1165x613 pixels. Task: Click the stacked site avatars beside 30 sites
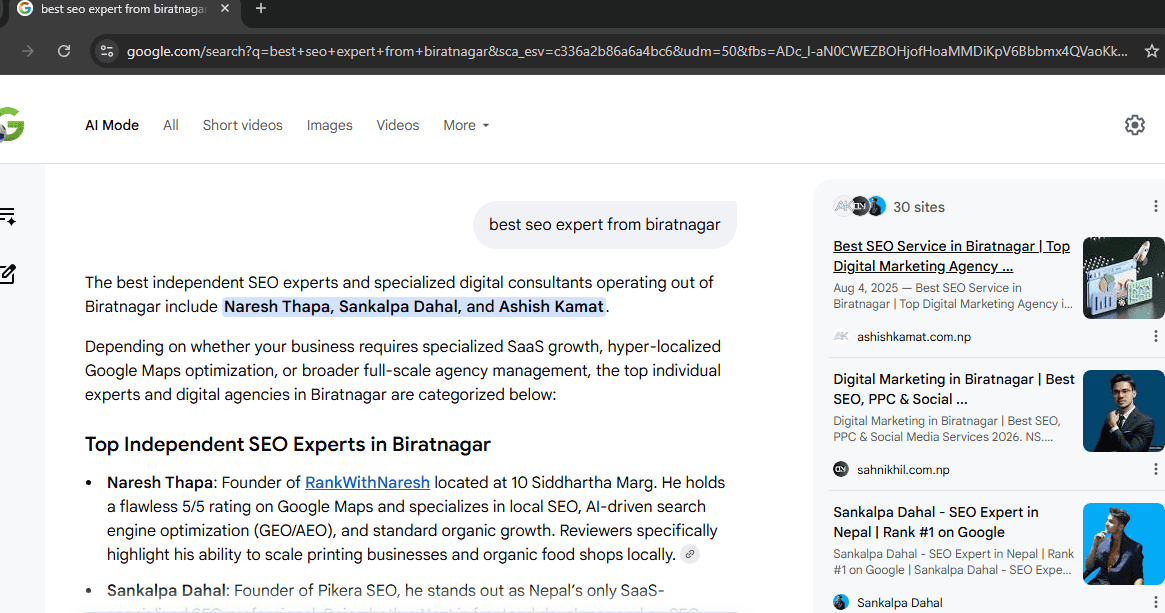click(859, 207)
